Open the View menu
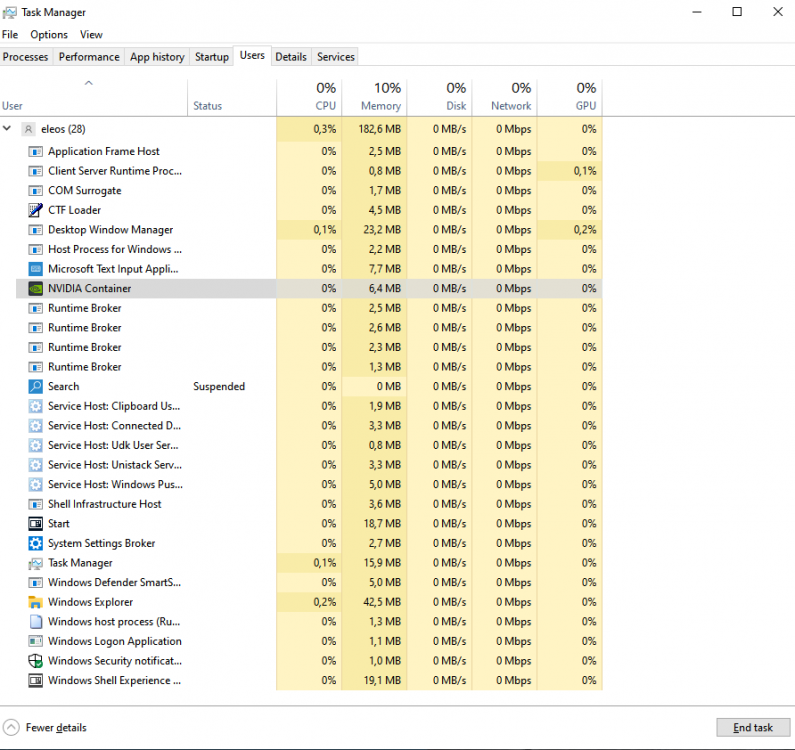This screenshot has width=795, height=750. coord(91,34)
